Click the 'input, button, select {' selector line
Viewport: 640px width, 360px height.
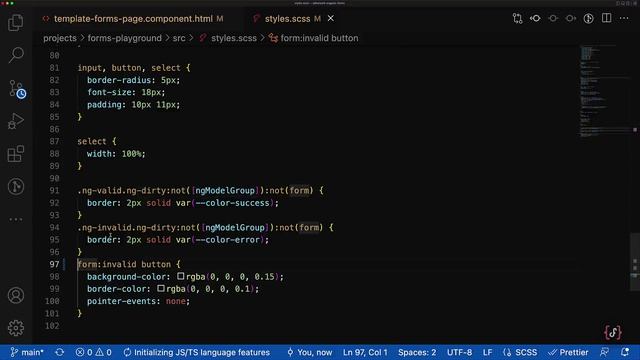tap(134, 68)
